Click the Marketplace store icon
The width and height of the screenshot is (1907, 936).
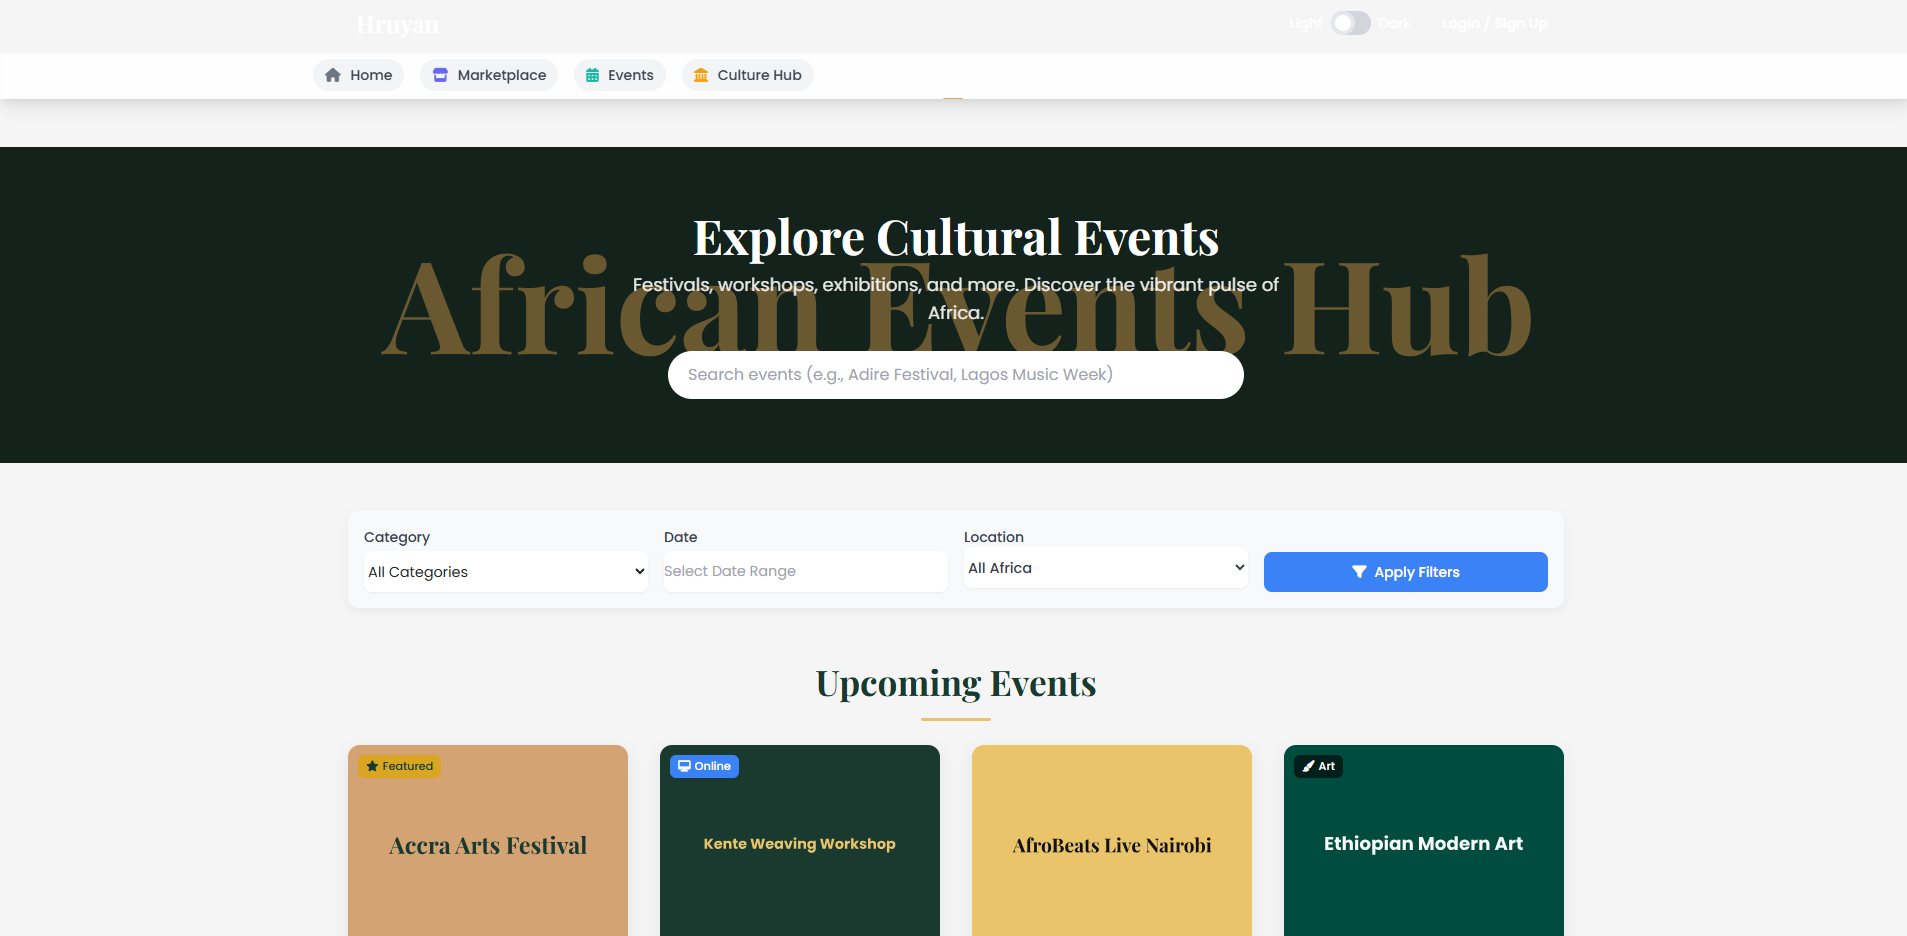[440, 75]
